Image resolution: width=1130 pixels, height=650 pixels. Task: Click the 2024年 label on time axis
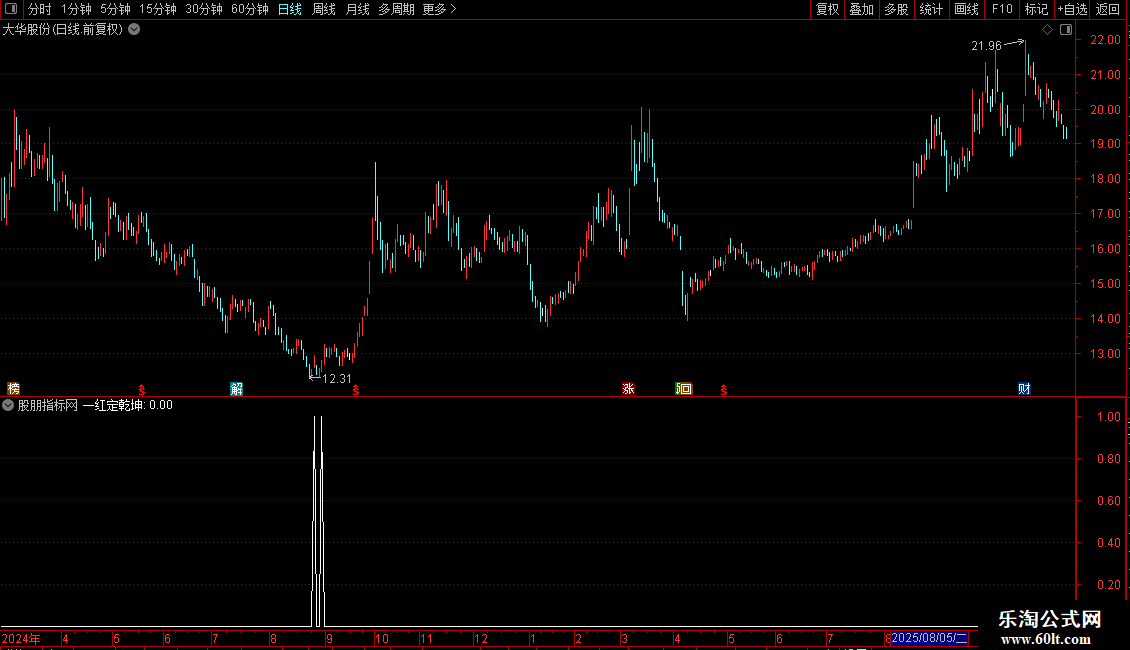point(21,638)
